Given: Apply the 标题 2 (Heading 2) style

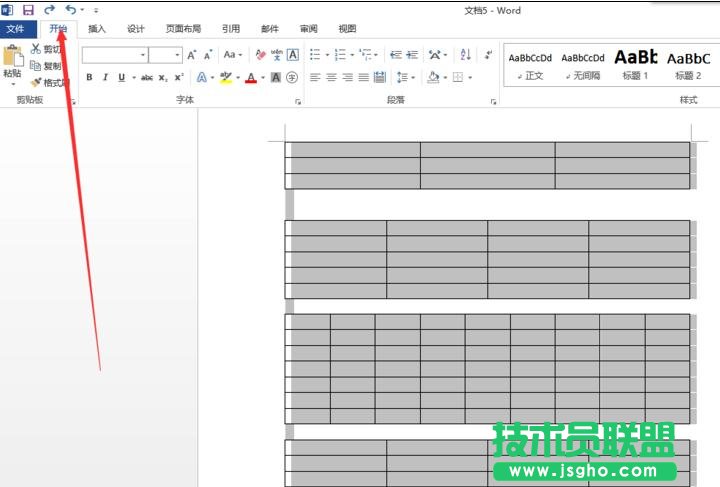Looking at the screenshot, I should point(688,65).
